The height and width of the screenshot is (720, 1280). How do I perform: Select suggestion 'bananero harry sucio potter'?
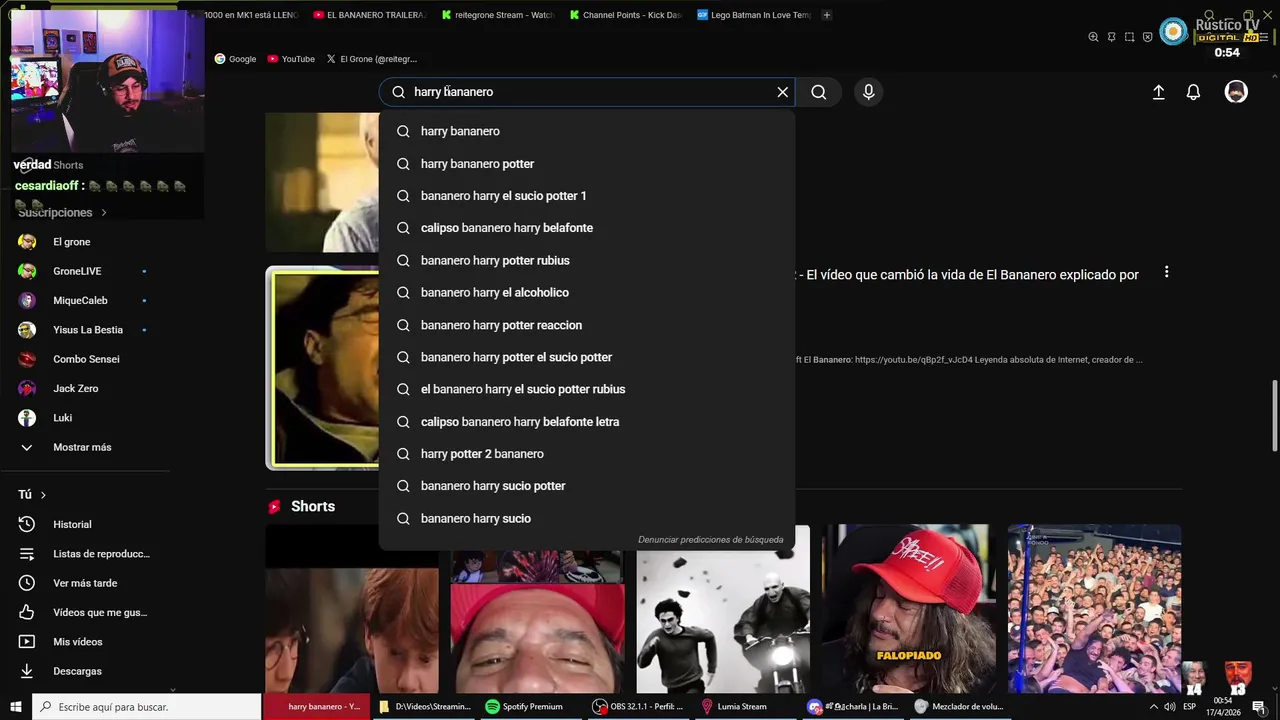pos(587,486)
